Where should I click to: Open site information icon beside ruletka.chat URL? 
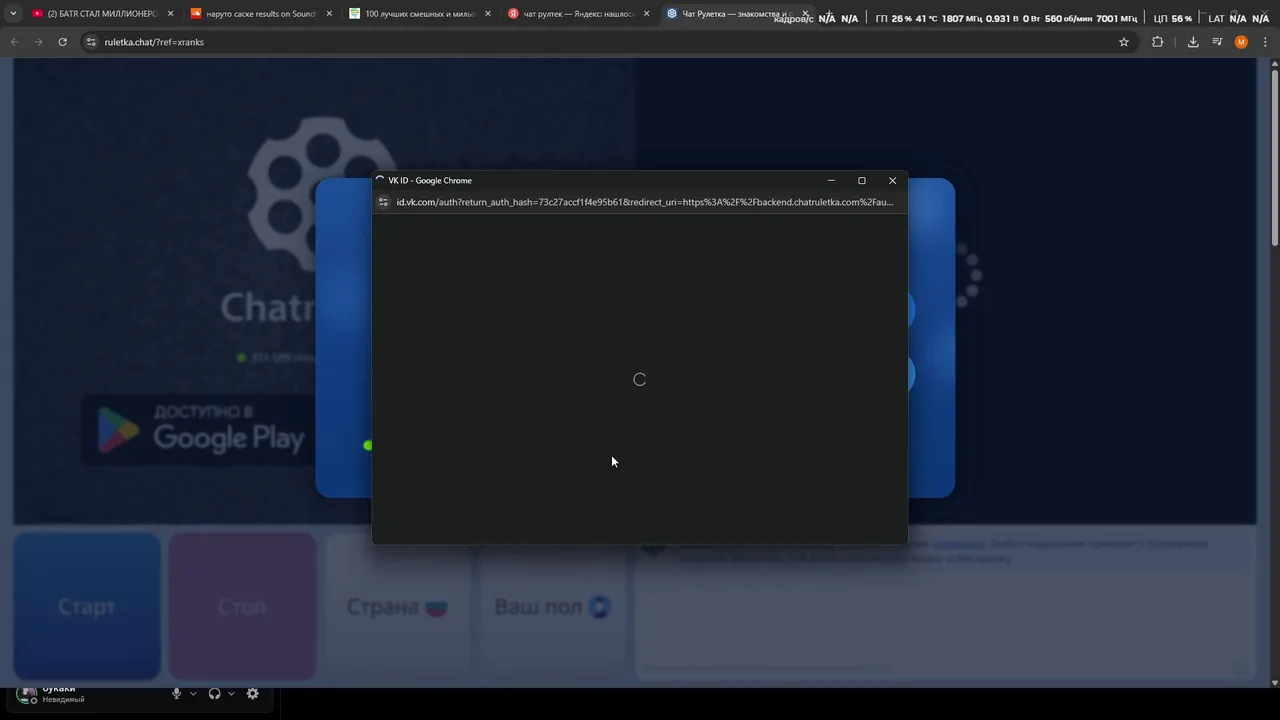tap(91, 42)
